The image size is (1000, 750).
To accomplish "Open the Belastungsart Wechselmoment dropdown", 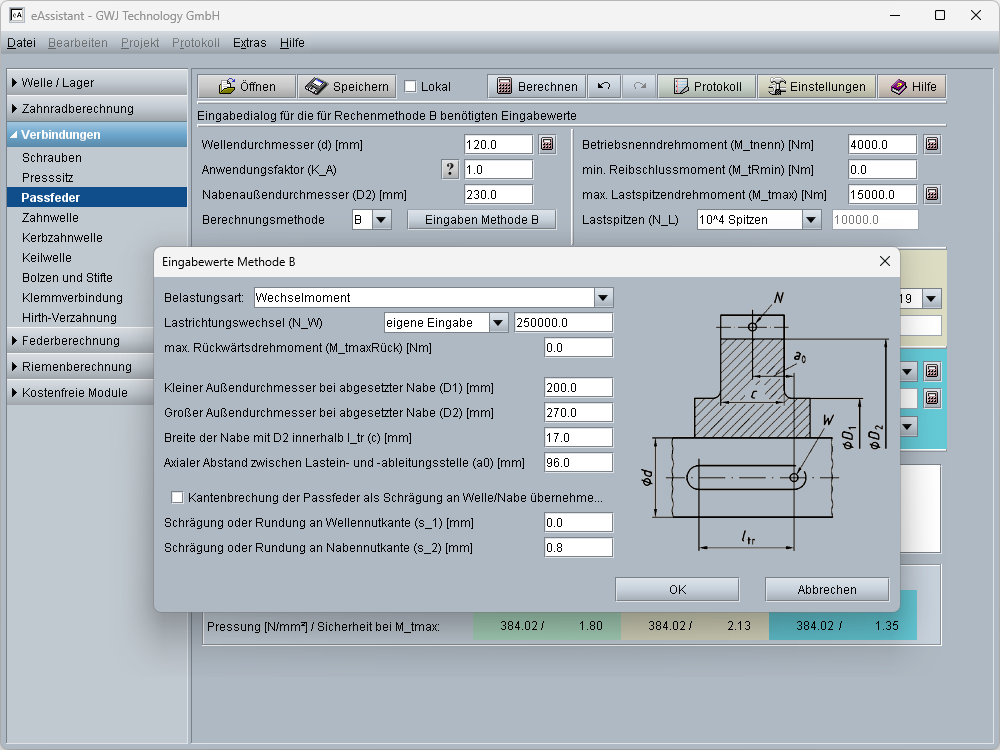I will tap(602, 298).
